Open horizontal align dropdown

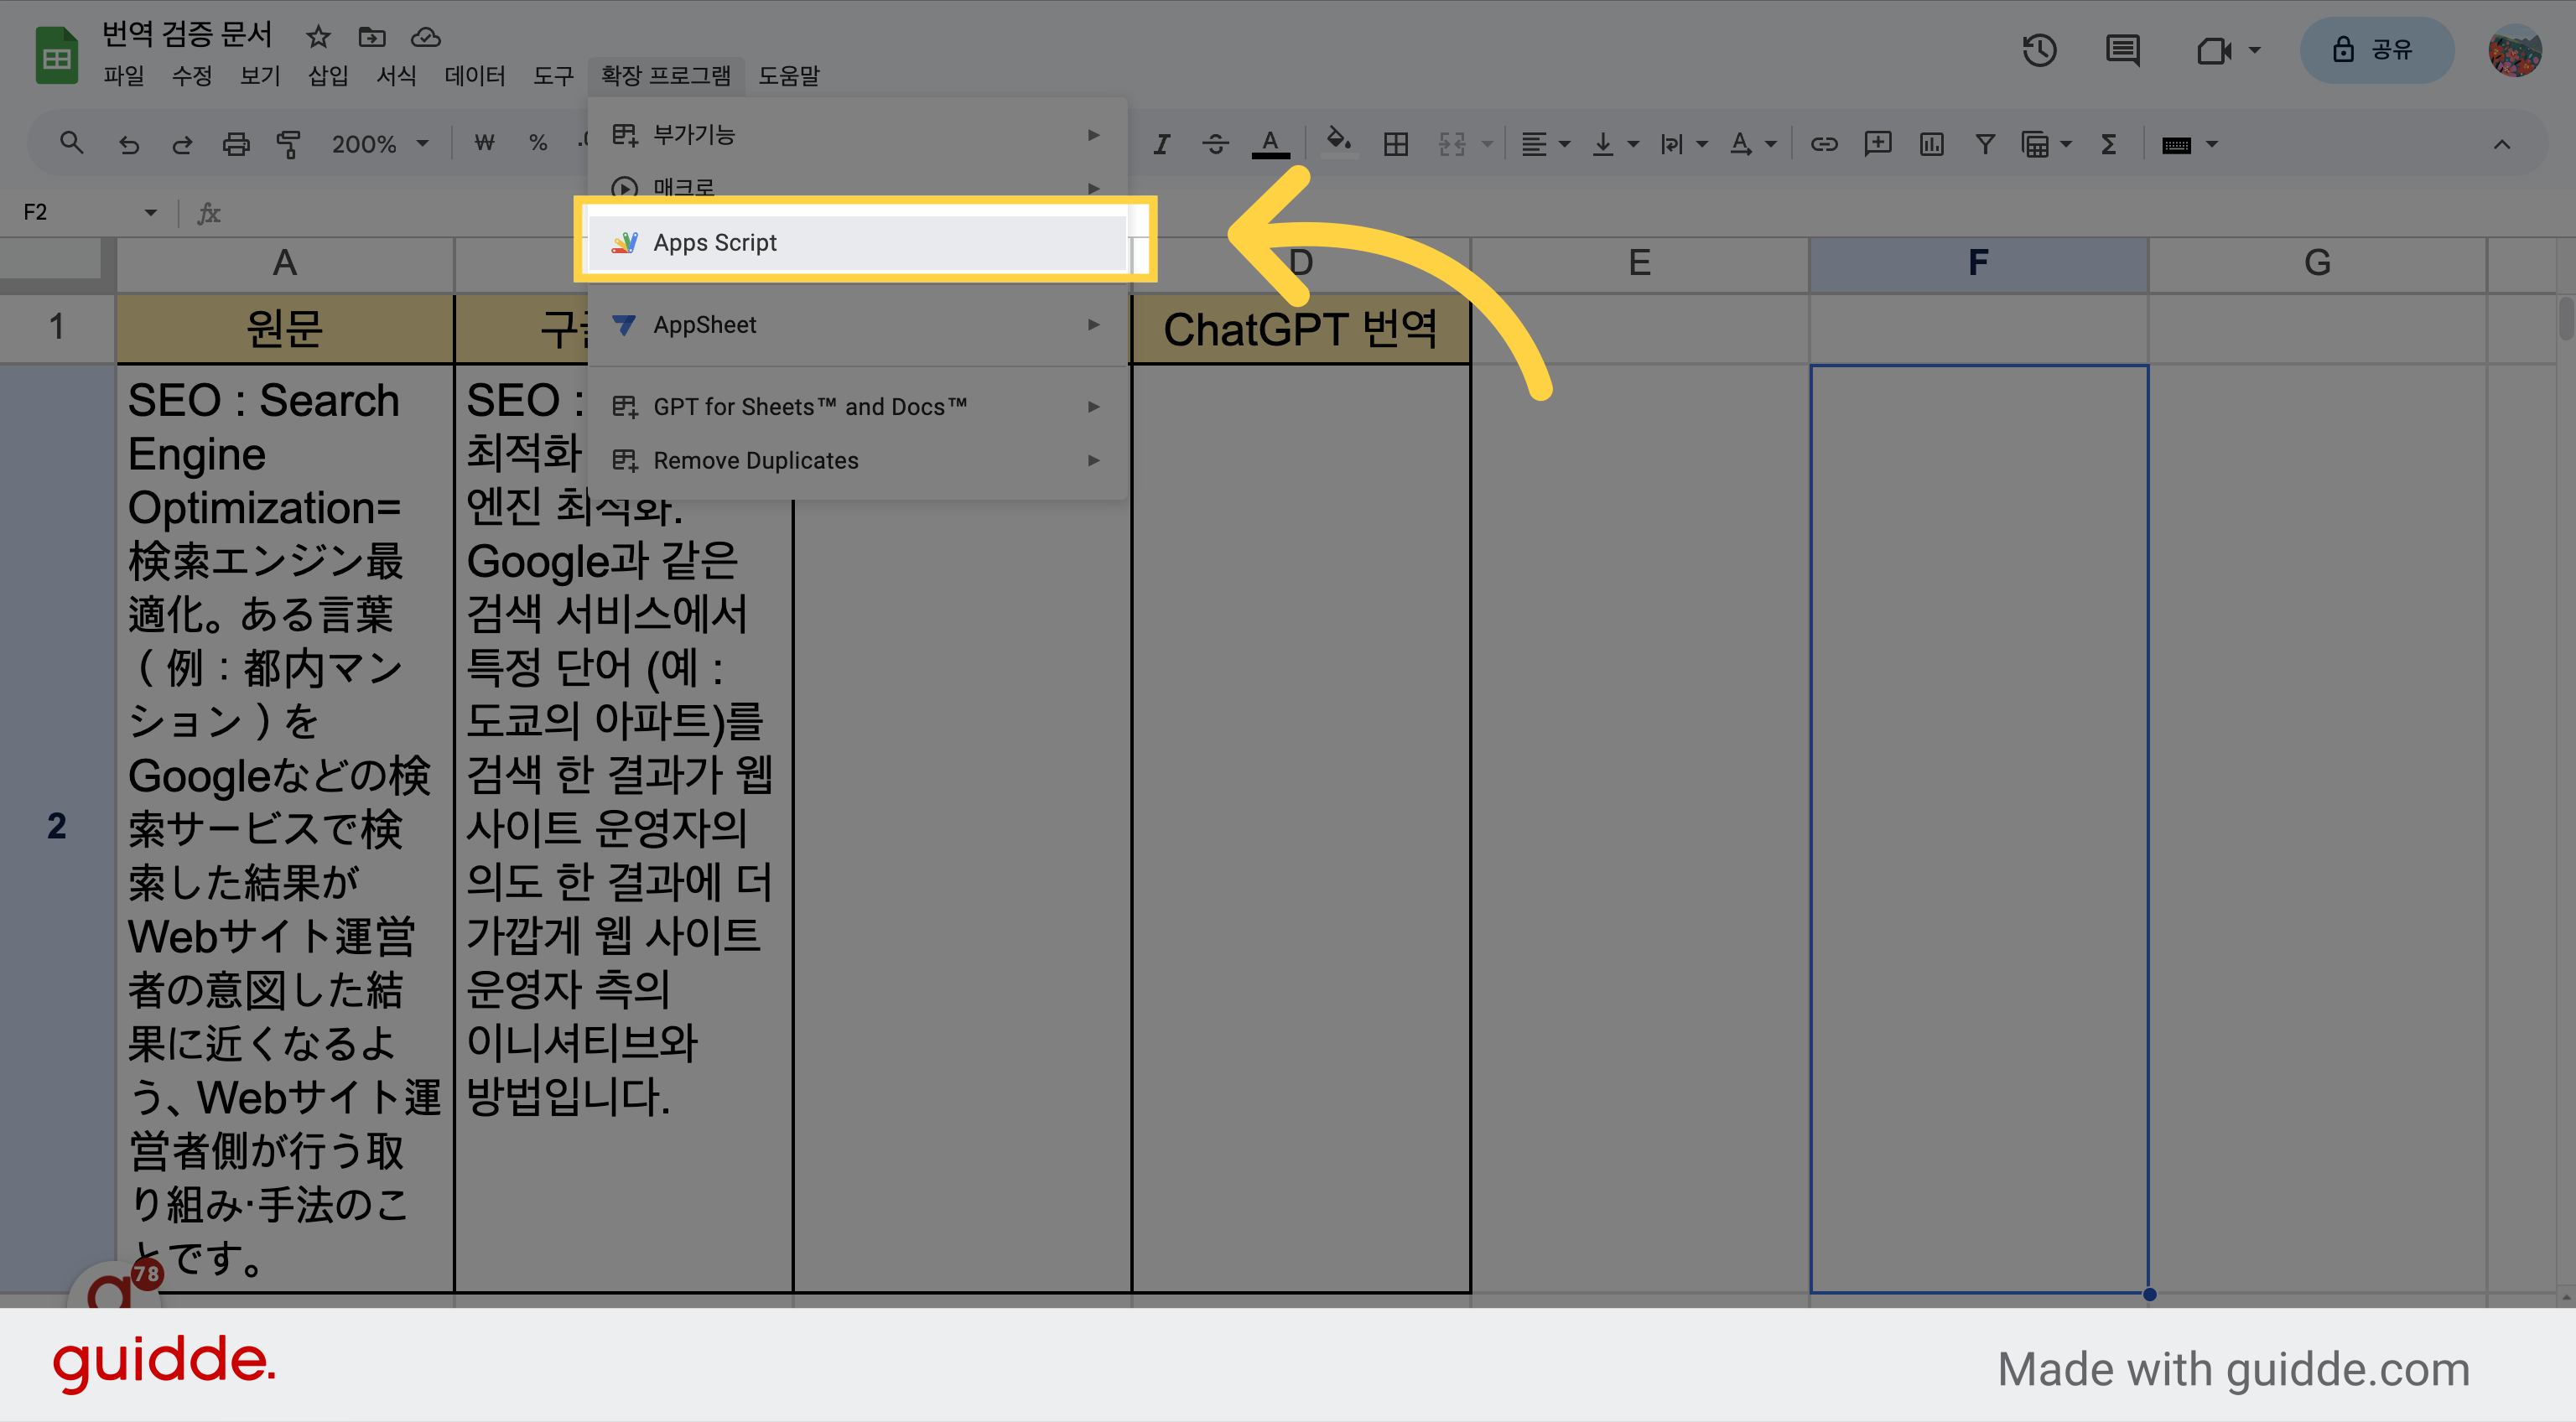1545,144
